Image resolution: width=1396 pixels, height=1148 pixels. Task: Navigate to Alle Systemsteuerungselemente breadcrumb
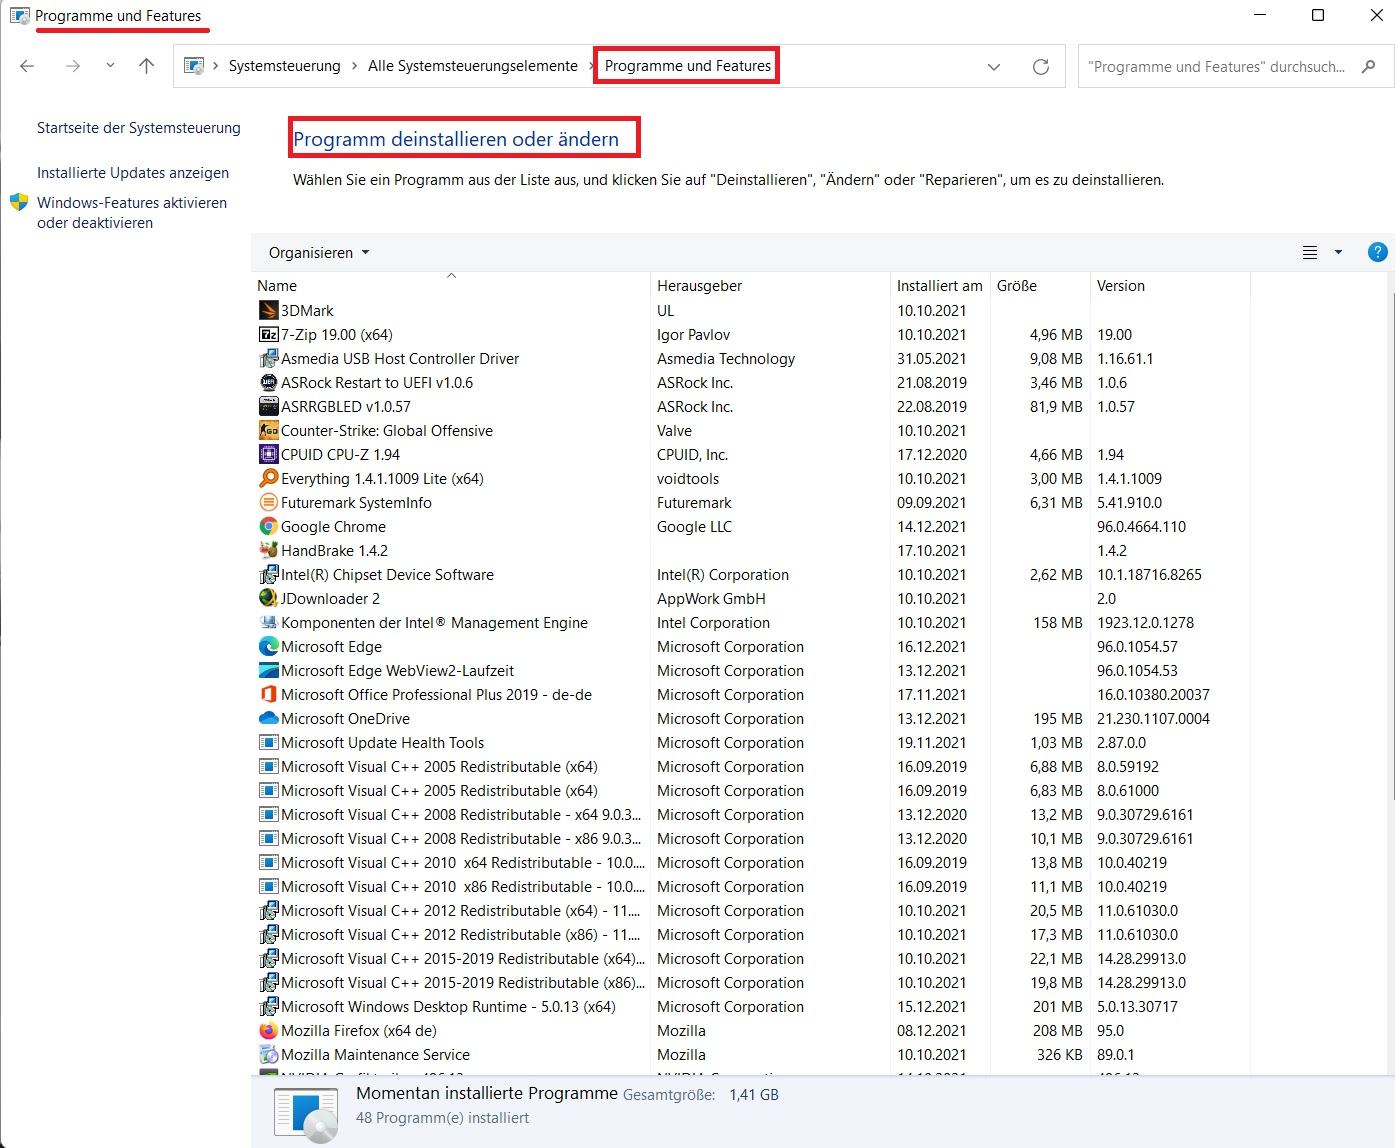coord(473,66)
